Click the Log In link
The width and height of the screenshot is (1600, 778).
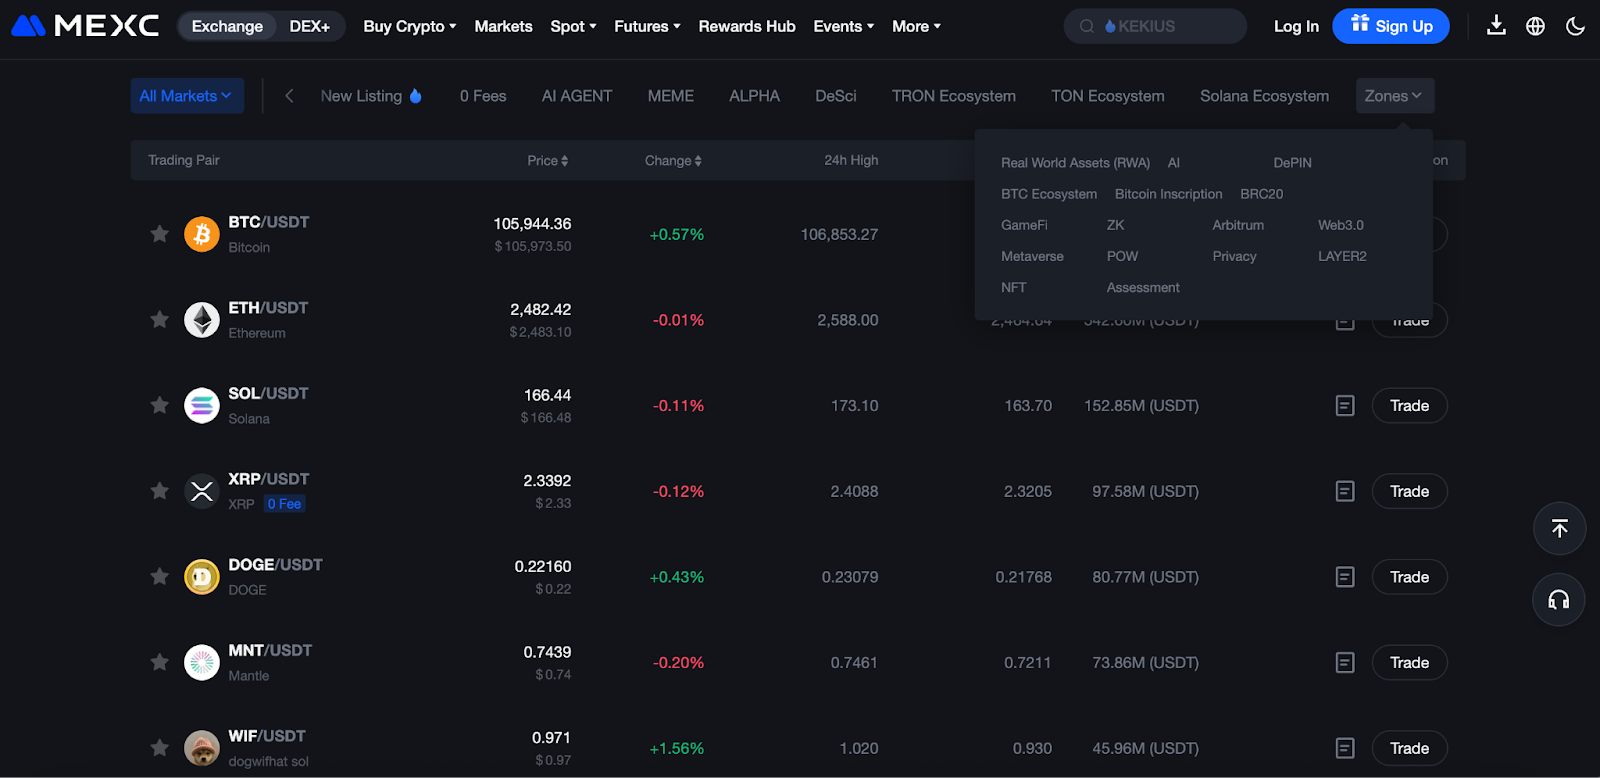[1296, 26]
